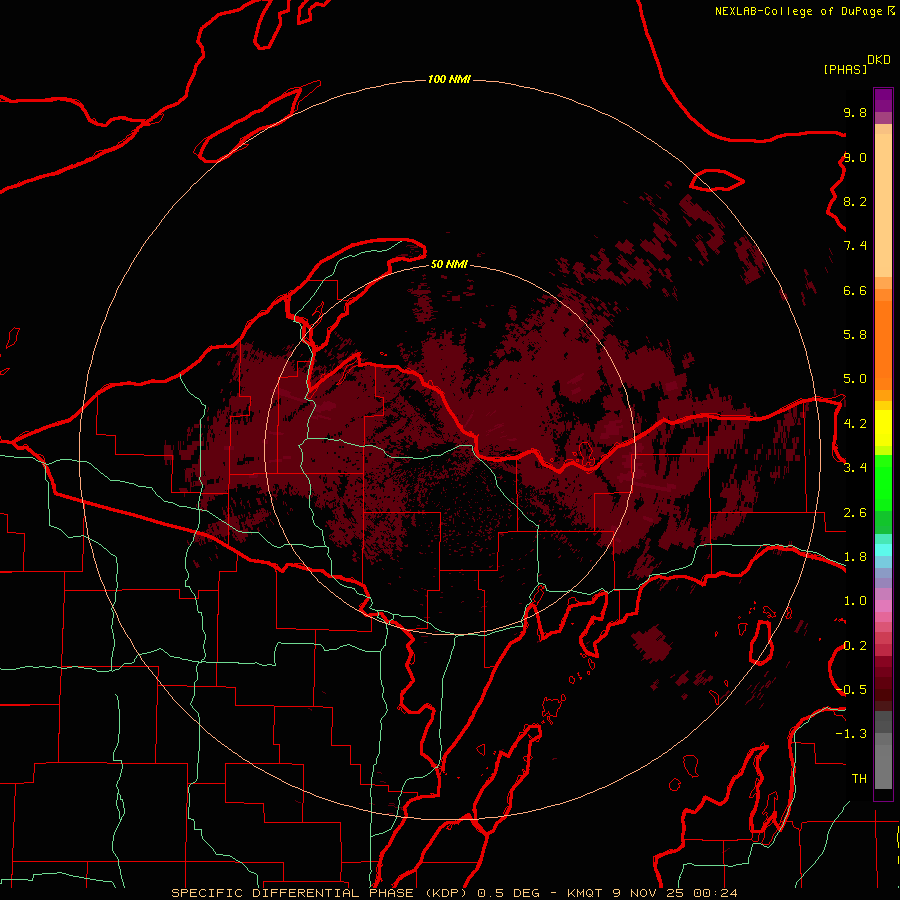The width and height of the screenshot is (900, 900).
Task: Pick the pink segment beside 1.0
Action: pos(883,606)
